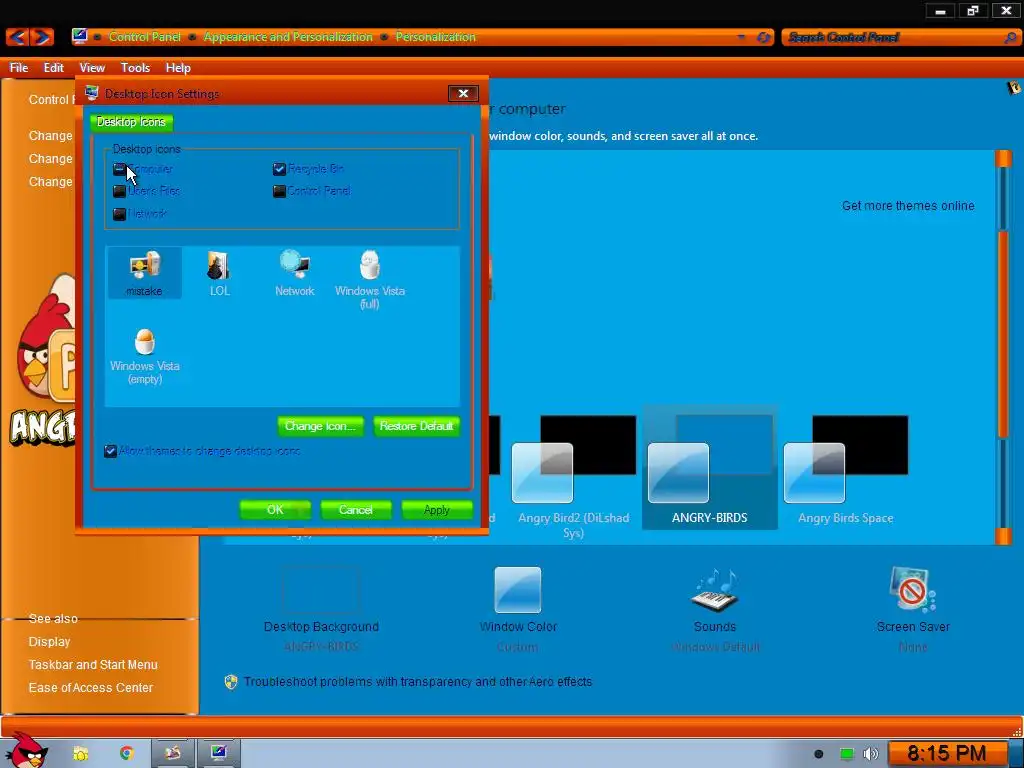Click the 8:15 PM clock
This screenshot has width=1024, height=768.
pos(946,753)
